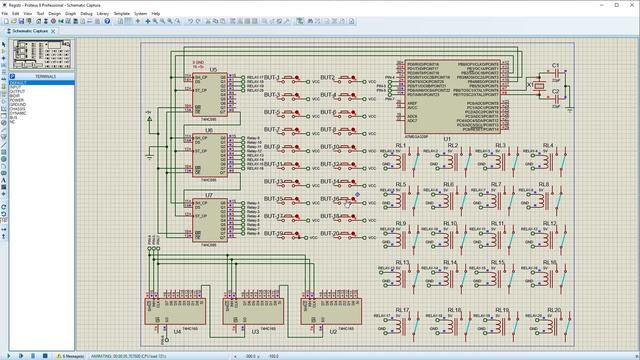
Task: Click the blue Help question-mark icon
Action: point(107,21)
